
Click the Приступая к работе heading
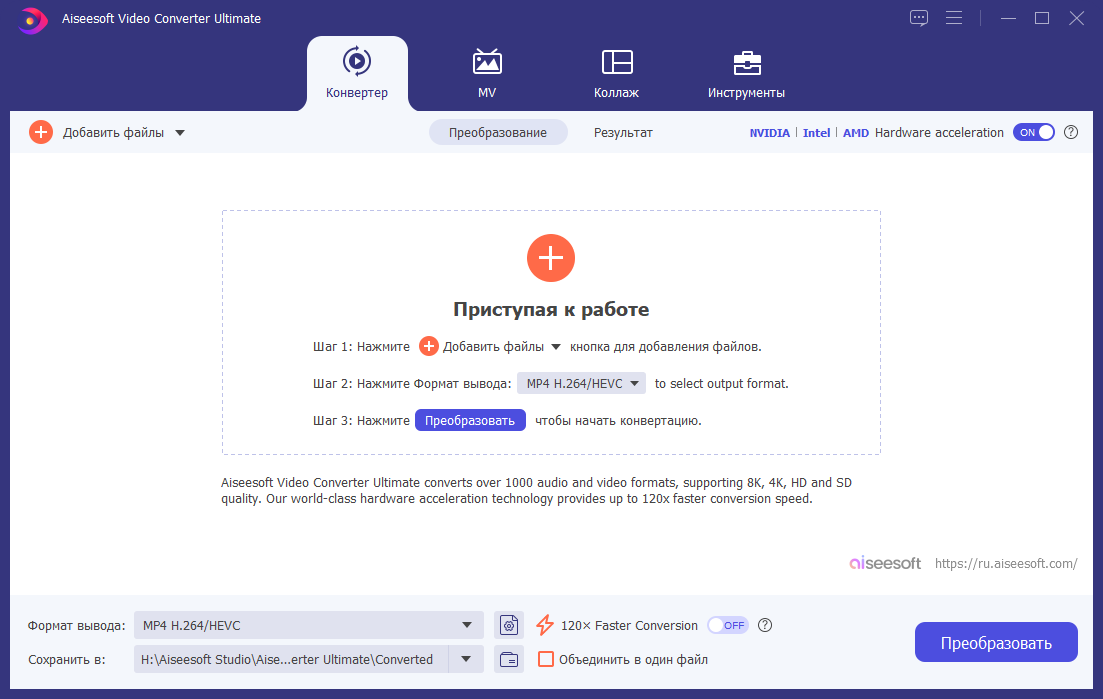(551, 309)
